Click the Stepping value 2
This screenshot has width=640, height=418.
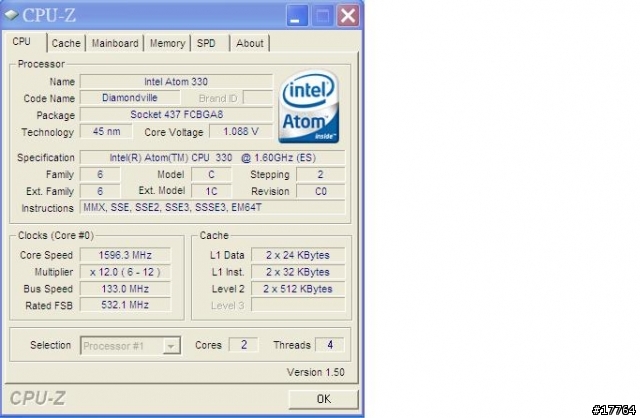pyautogui.click(x=320, y=174)
